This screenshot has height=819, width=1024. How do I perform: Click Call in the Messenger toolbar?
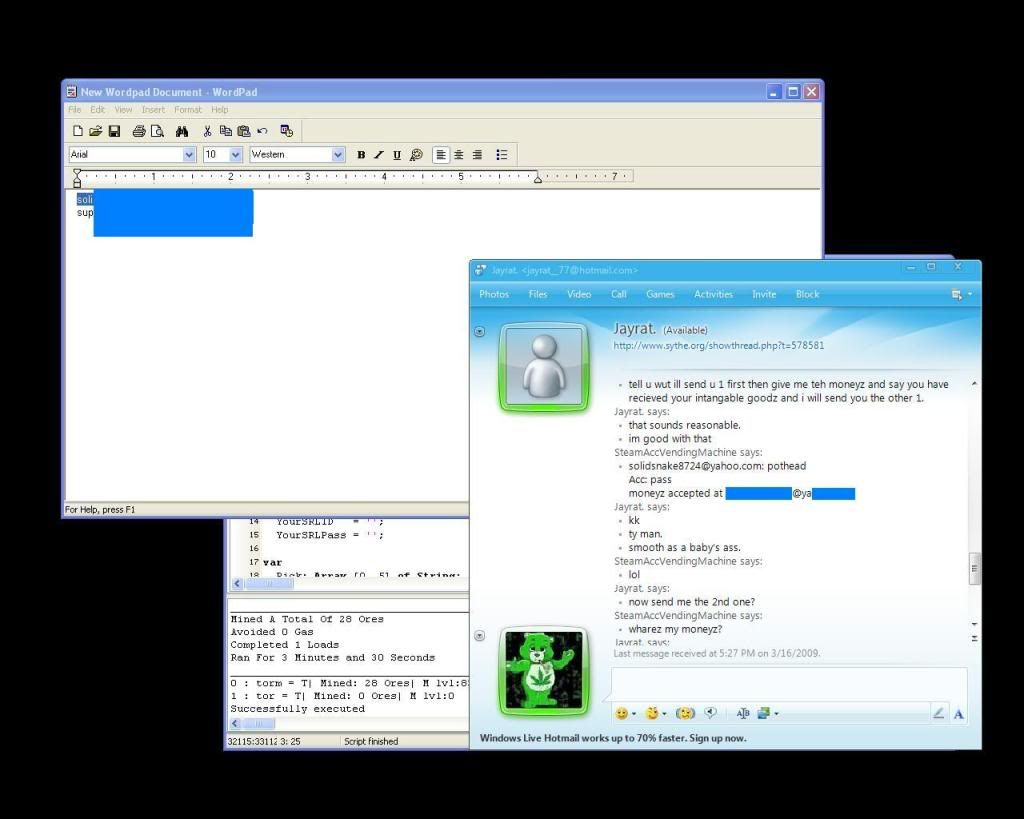(618, 295)
